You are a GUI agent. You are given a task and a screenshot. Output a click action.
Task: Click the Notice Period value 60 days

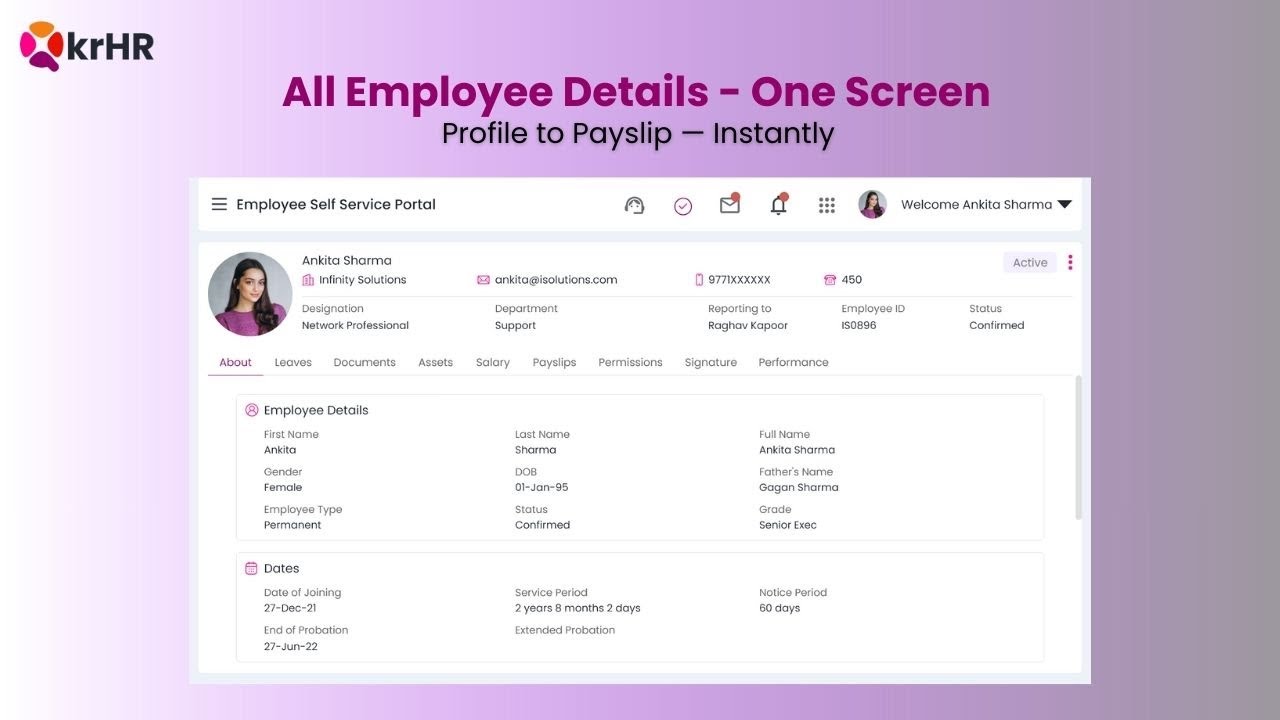(780, 608)
